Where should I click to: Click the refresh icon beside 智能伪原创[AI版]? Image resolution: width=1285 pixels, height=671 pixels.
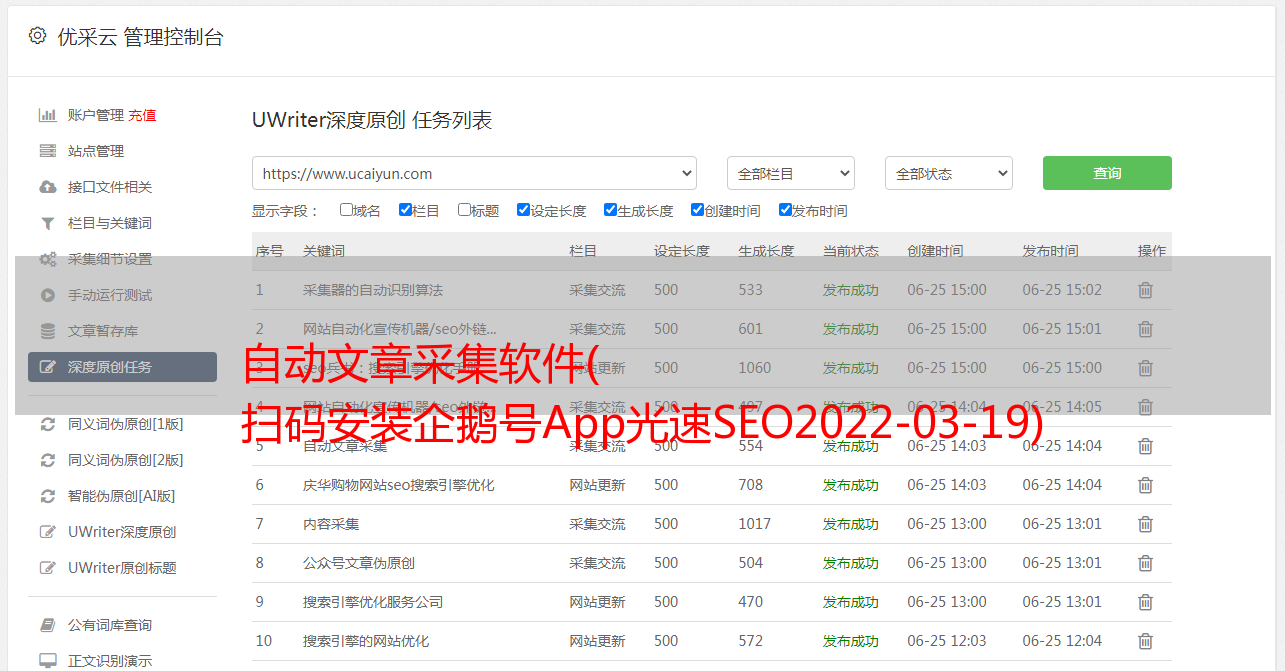47,496
